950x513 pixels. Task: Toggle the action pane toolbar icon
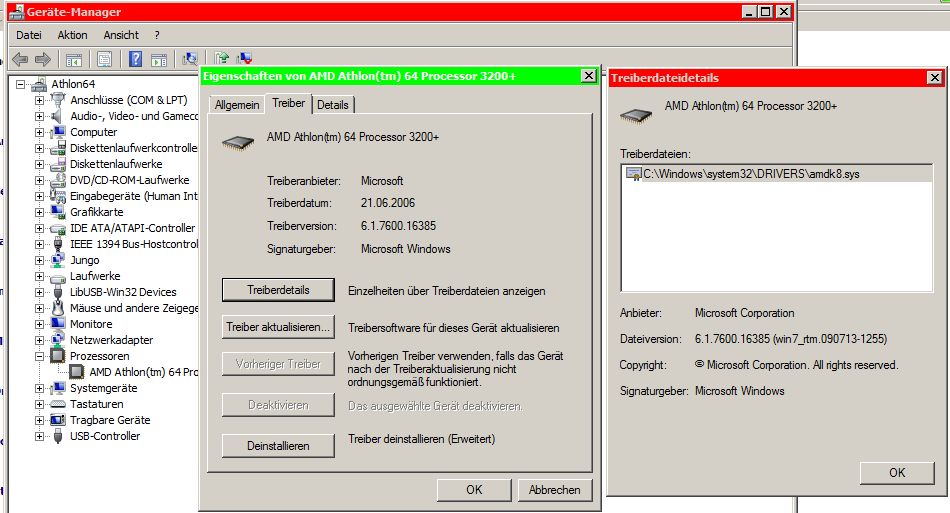coord(159,59)
